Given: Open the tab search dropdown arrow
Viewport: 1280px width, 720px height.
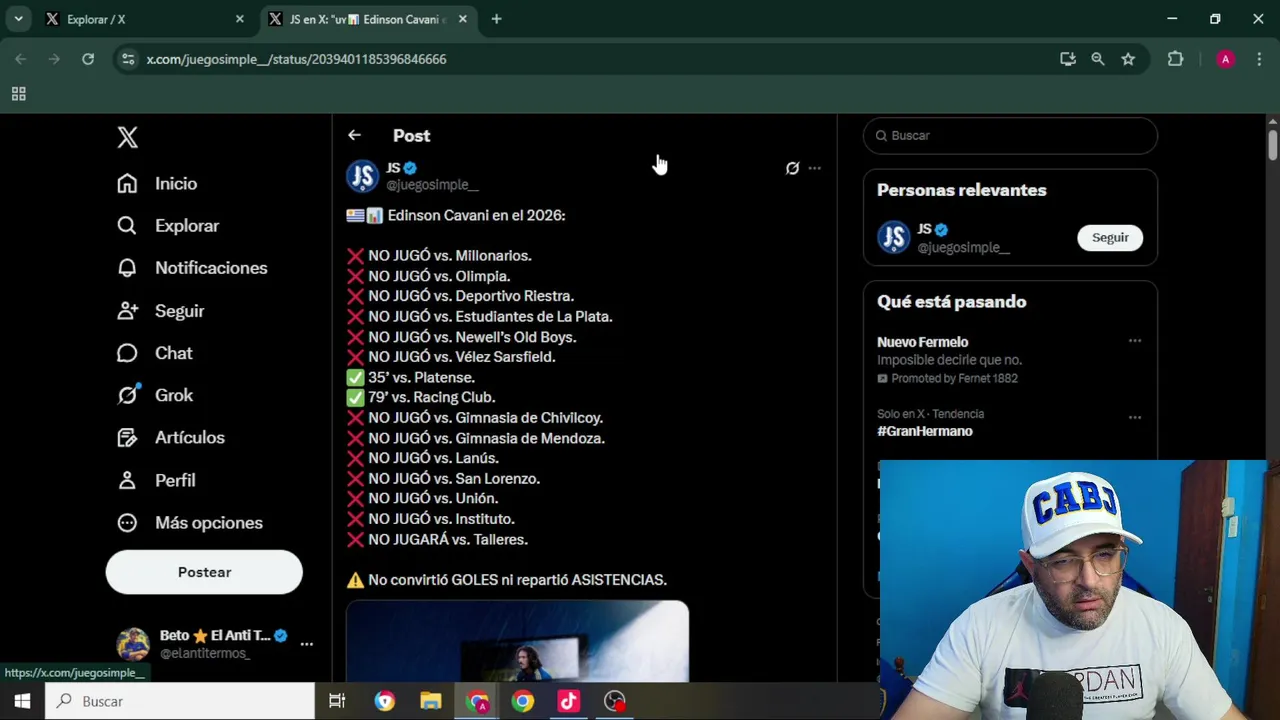Looking at the screenshot, I should (x=18, y=19).
